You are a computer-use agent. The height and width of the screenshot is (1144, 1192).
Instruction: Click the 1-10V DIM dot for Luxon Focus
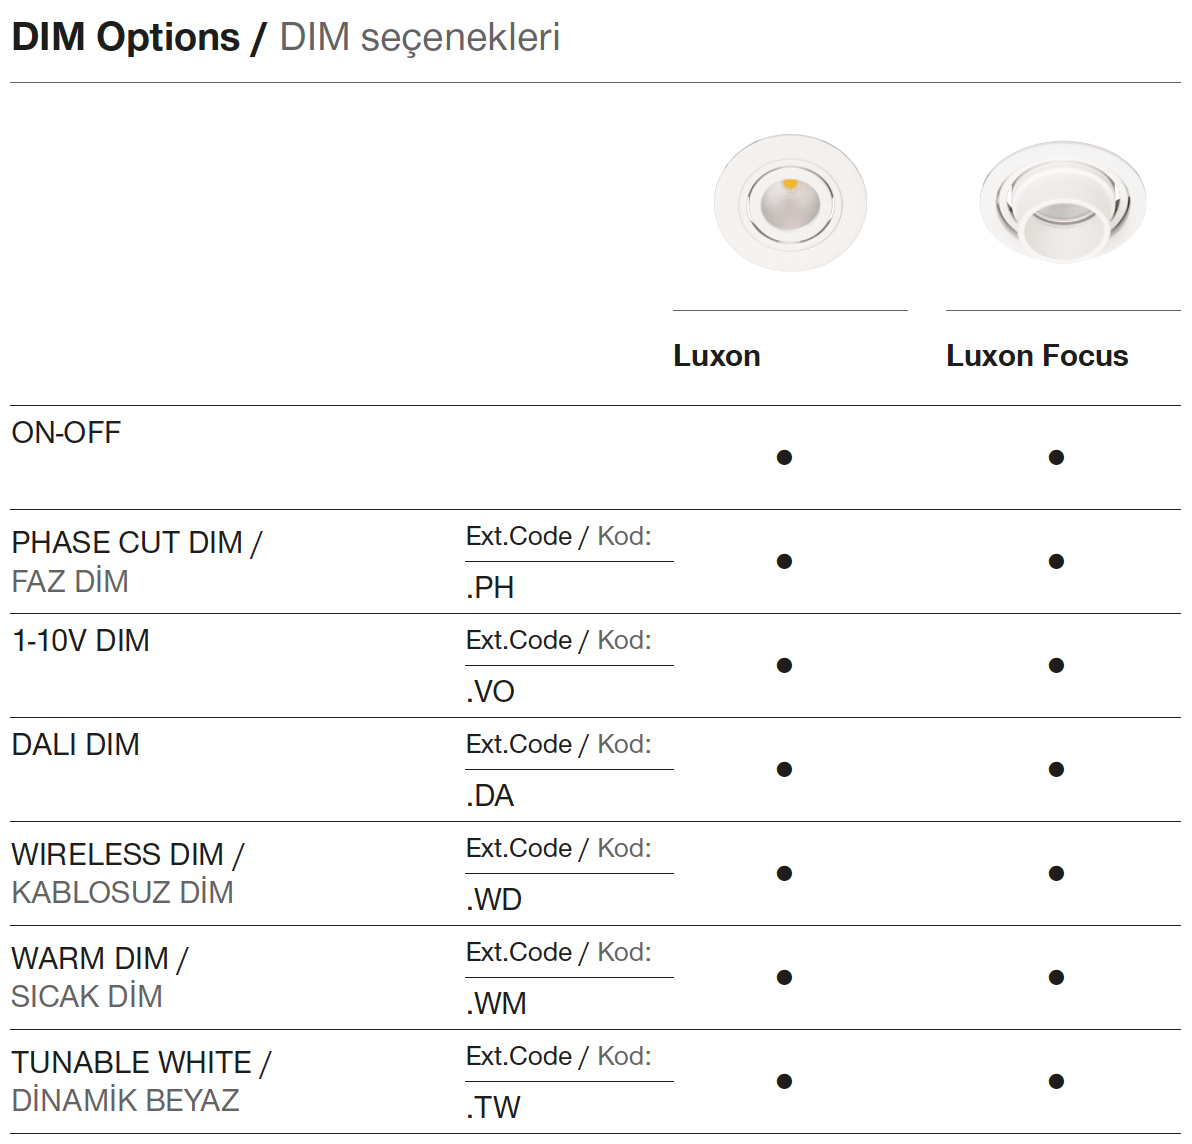[x=1056, y=665]
